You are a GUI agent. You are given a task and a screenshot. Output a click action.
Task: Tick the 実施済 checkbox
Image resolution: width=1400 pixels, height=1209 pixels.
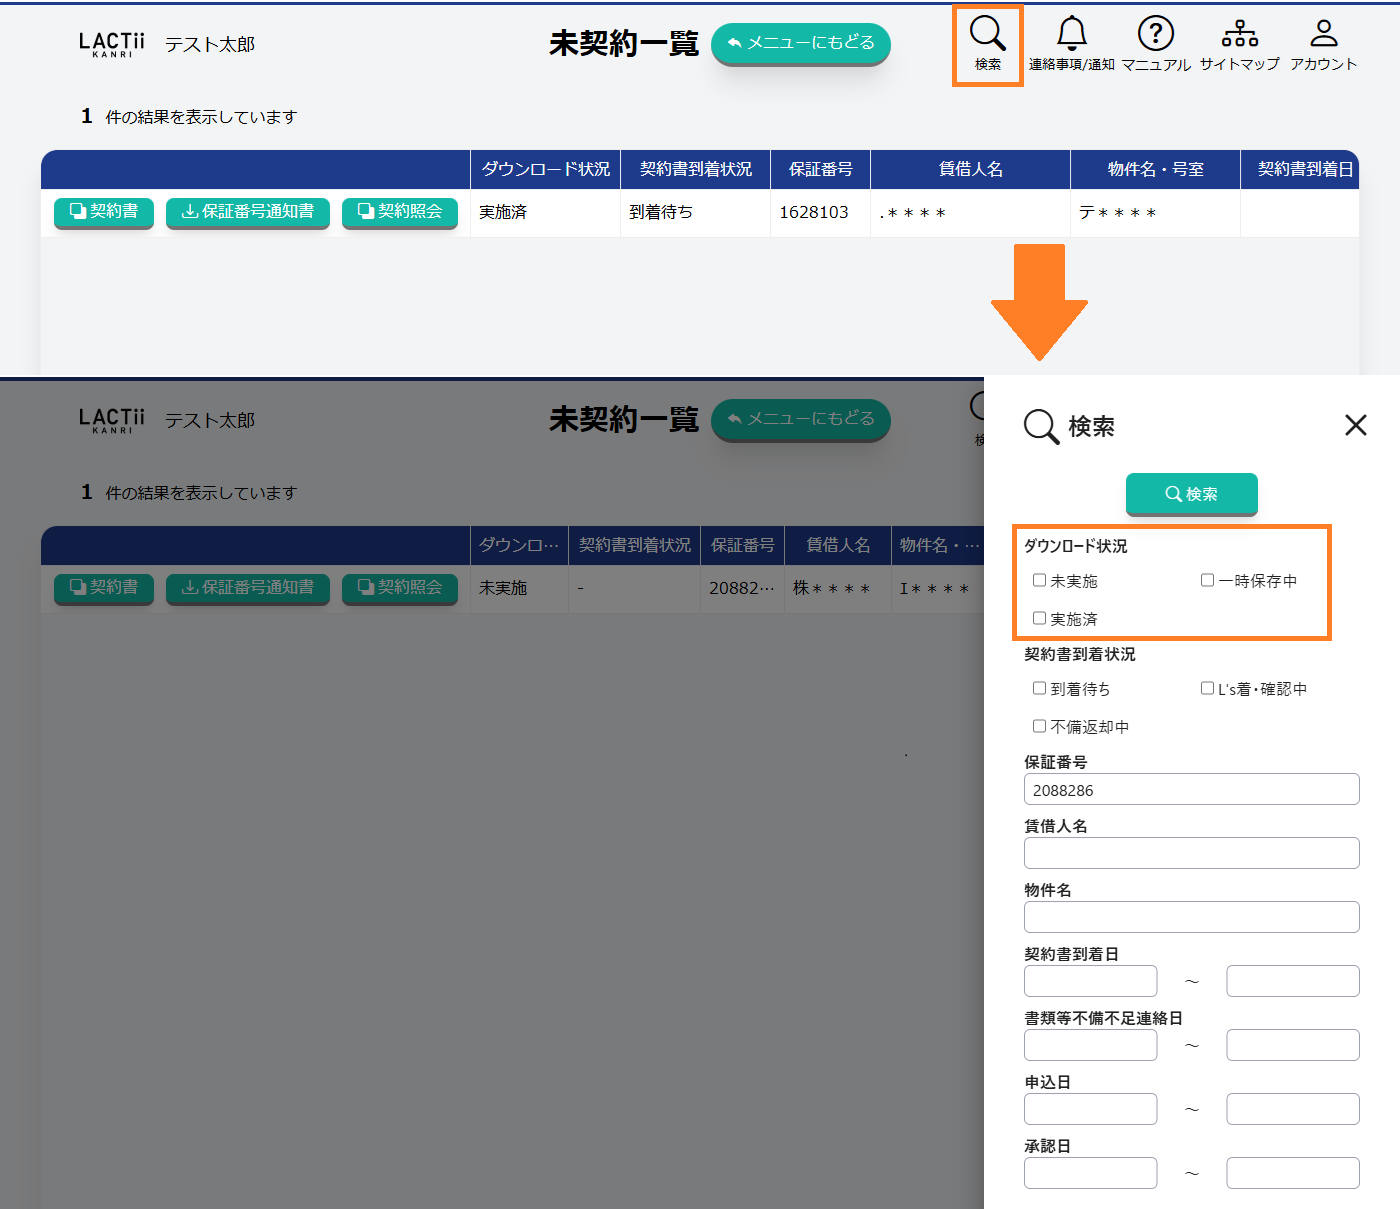pos(1039,618)
